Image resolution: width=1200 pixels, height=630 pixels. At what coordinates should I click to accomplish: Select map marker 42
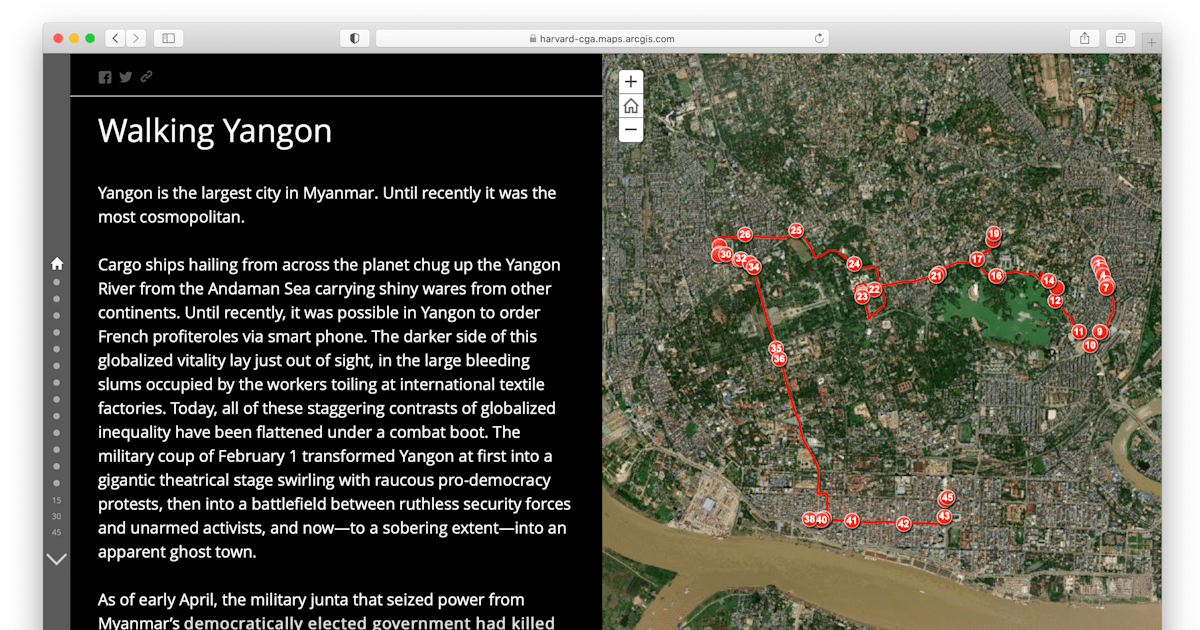tap(903, 524)
